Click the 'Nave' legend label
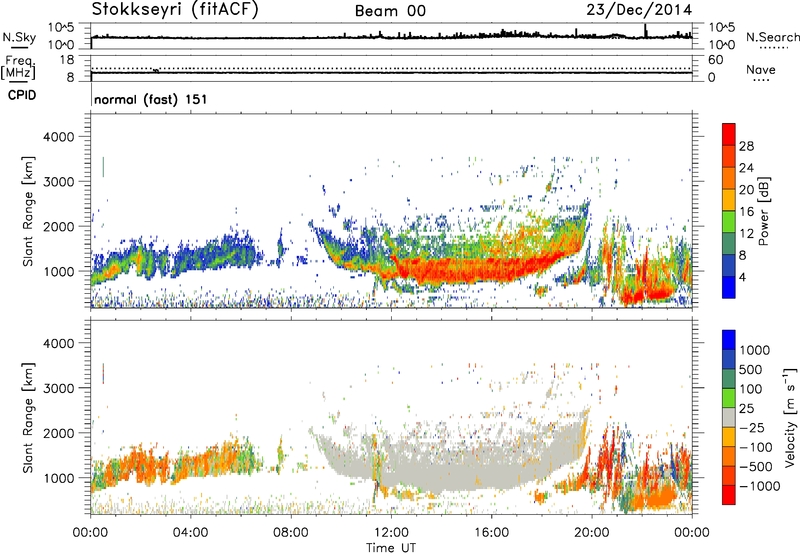Screen dimensions: 800x554 click(x=761, y=69)
